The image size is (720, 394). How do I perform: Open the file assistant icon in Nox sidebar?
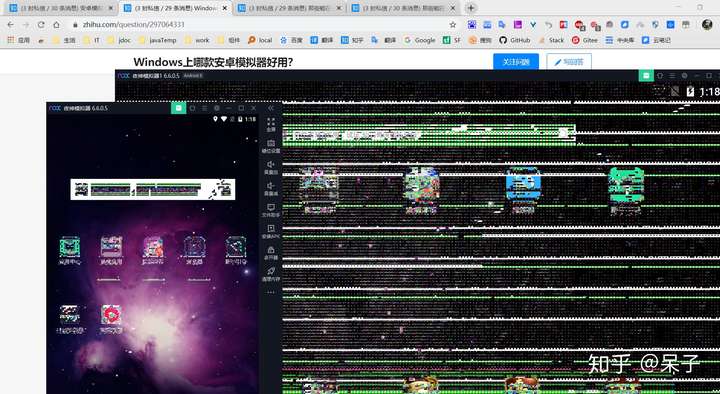coord(271,210)
